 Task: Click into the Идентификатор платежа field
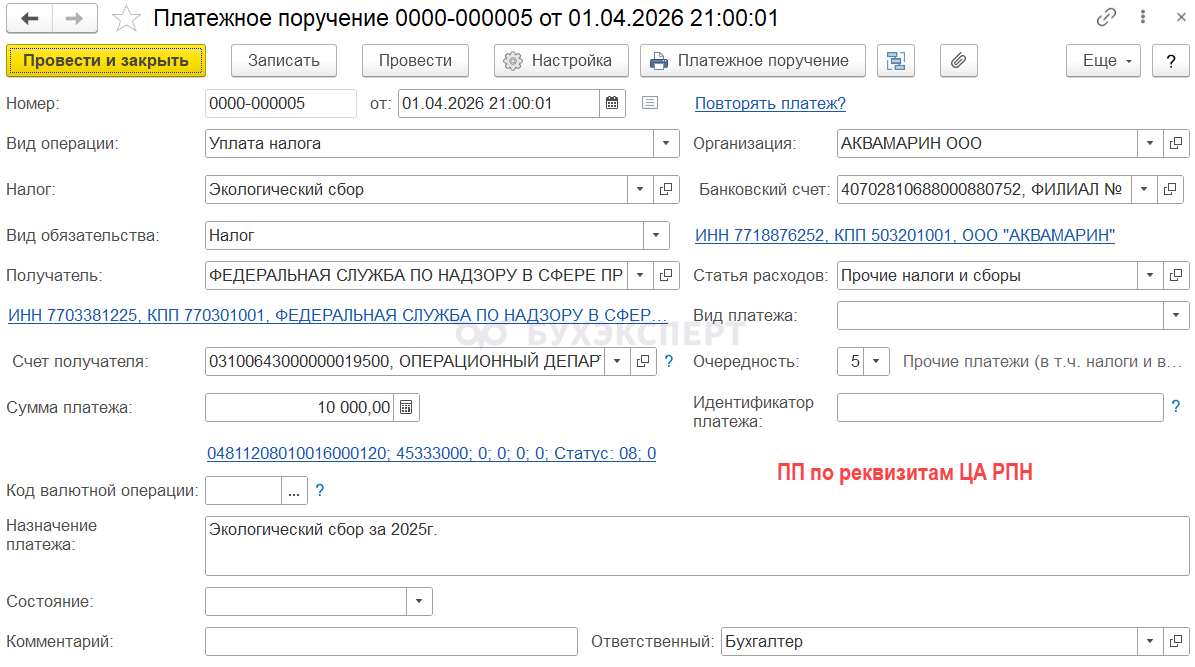1000,408
